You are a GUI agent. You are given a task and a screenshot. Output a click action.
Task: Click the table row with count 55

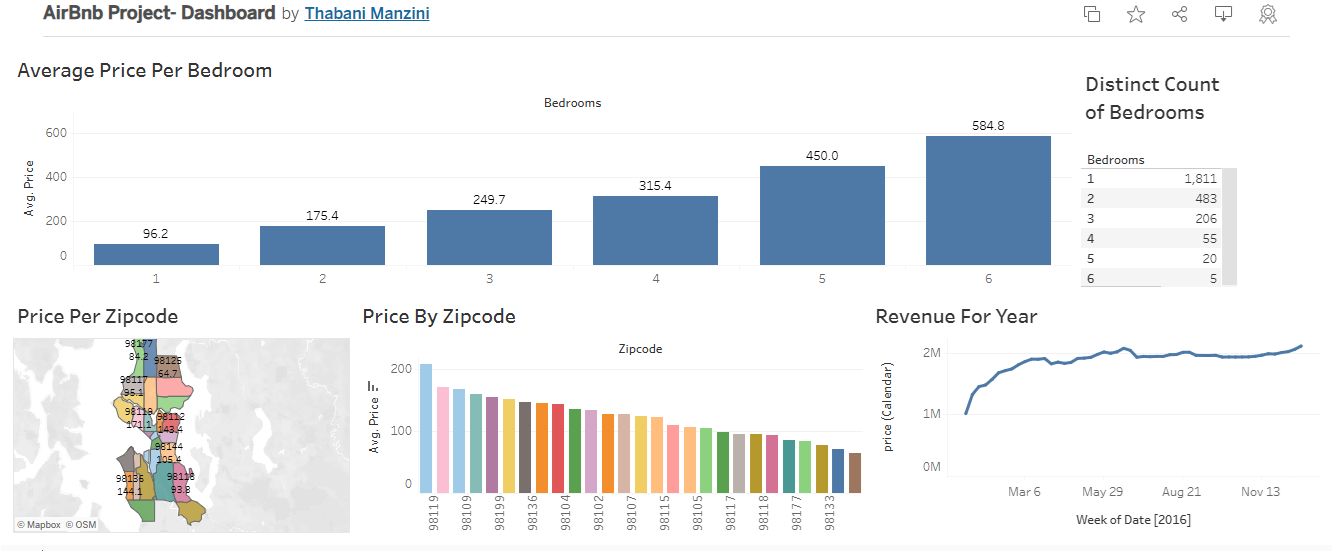click(1152, 238)
